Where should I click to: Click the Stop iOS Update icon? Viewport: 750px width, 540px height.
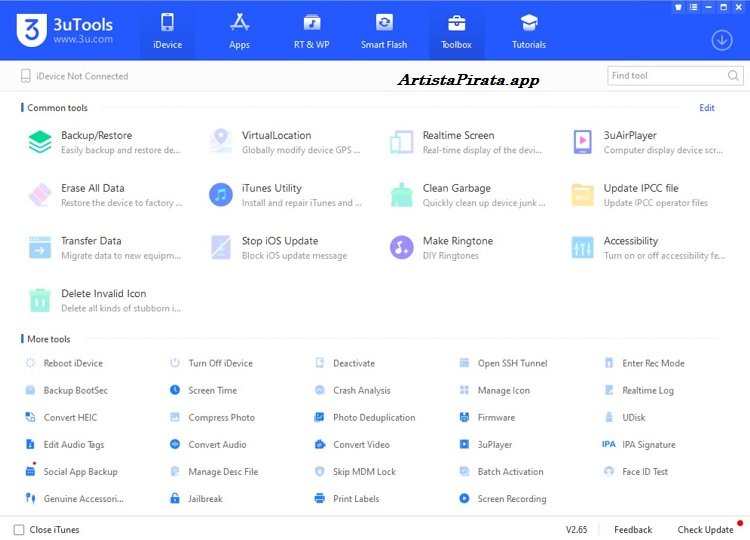tap(221, 247)
